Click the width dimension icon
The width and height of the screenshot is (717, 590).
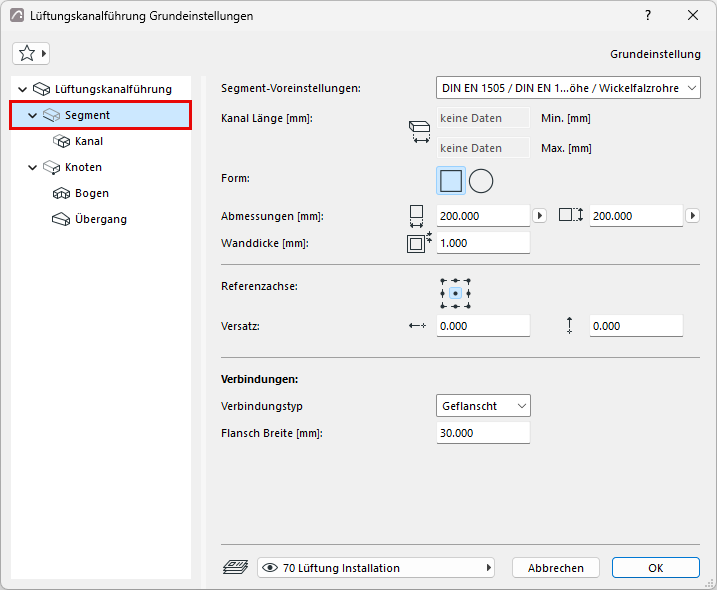tap(416, 216)
